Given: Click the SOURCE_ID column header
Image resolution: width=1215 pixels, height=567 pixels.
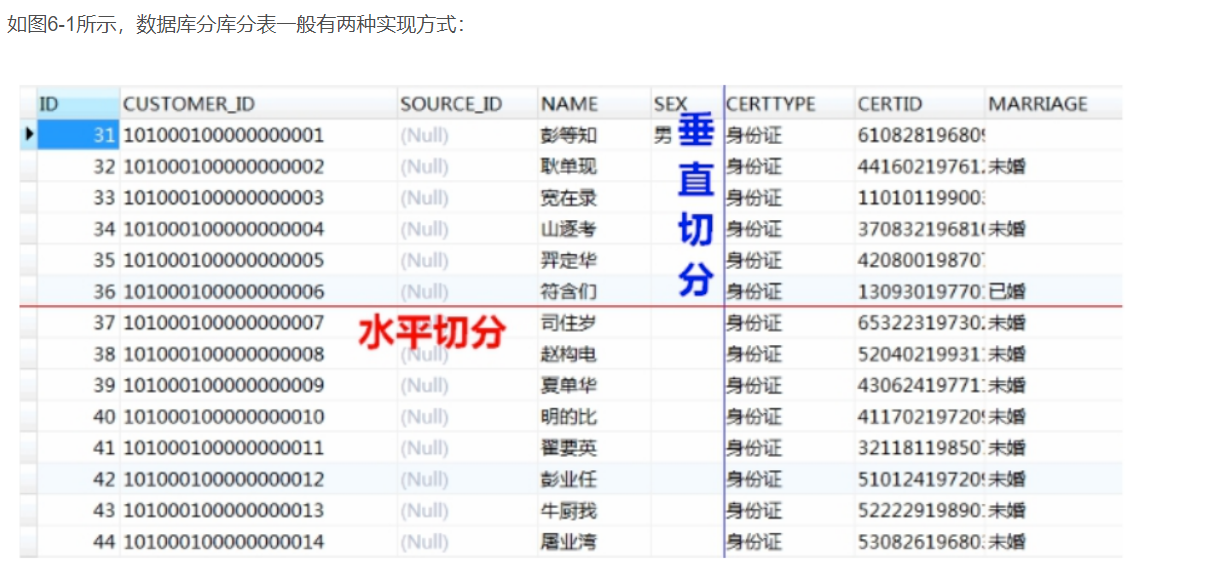Looking at the screenshot, I should (467, 104).
